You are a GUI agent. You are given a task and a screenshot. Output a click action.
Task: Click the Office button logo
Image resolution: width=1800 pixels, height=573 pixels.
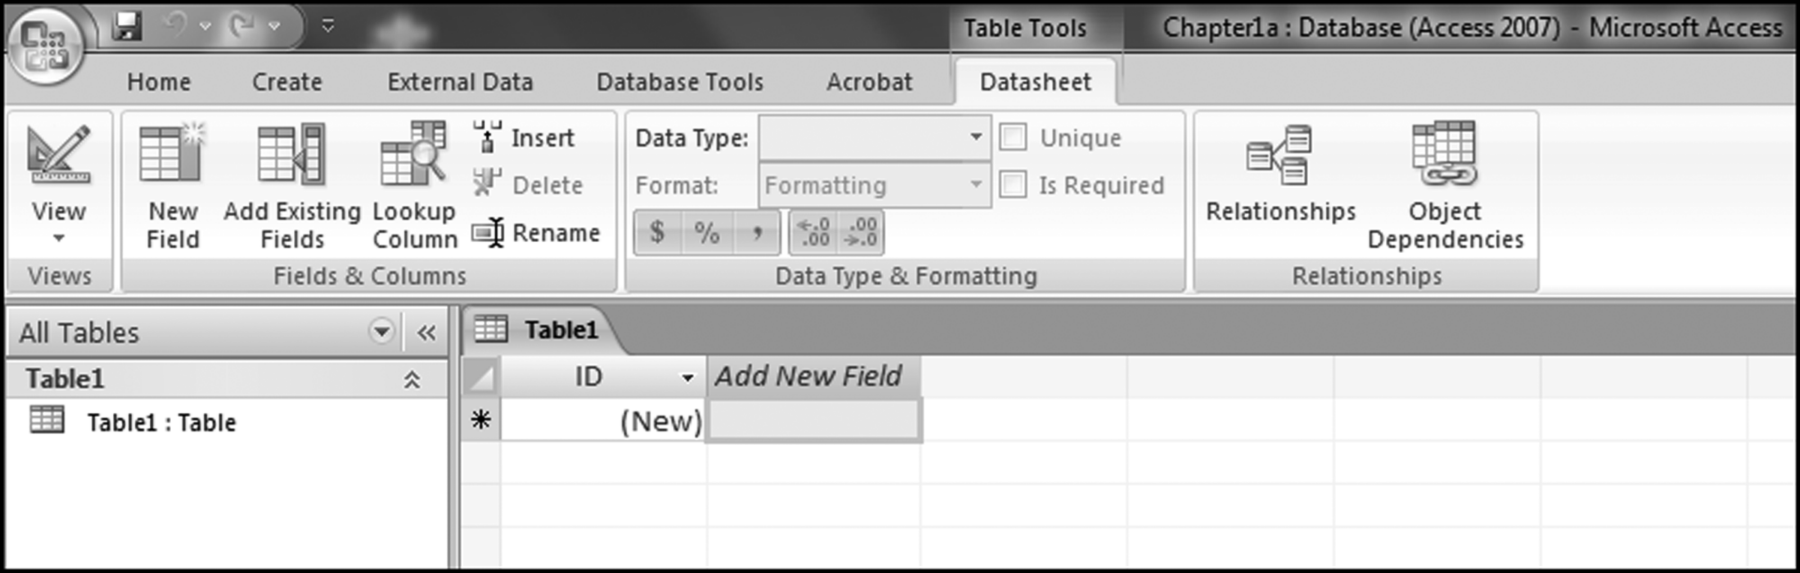point(45,45)
